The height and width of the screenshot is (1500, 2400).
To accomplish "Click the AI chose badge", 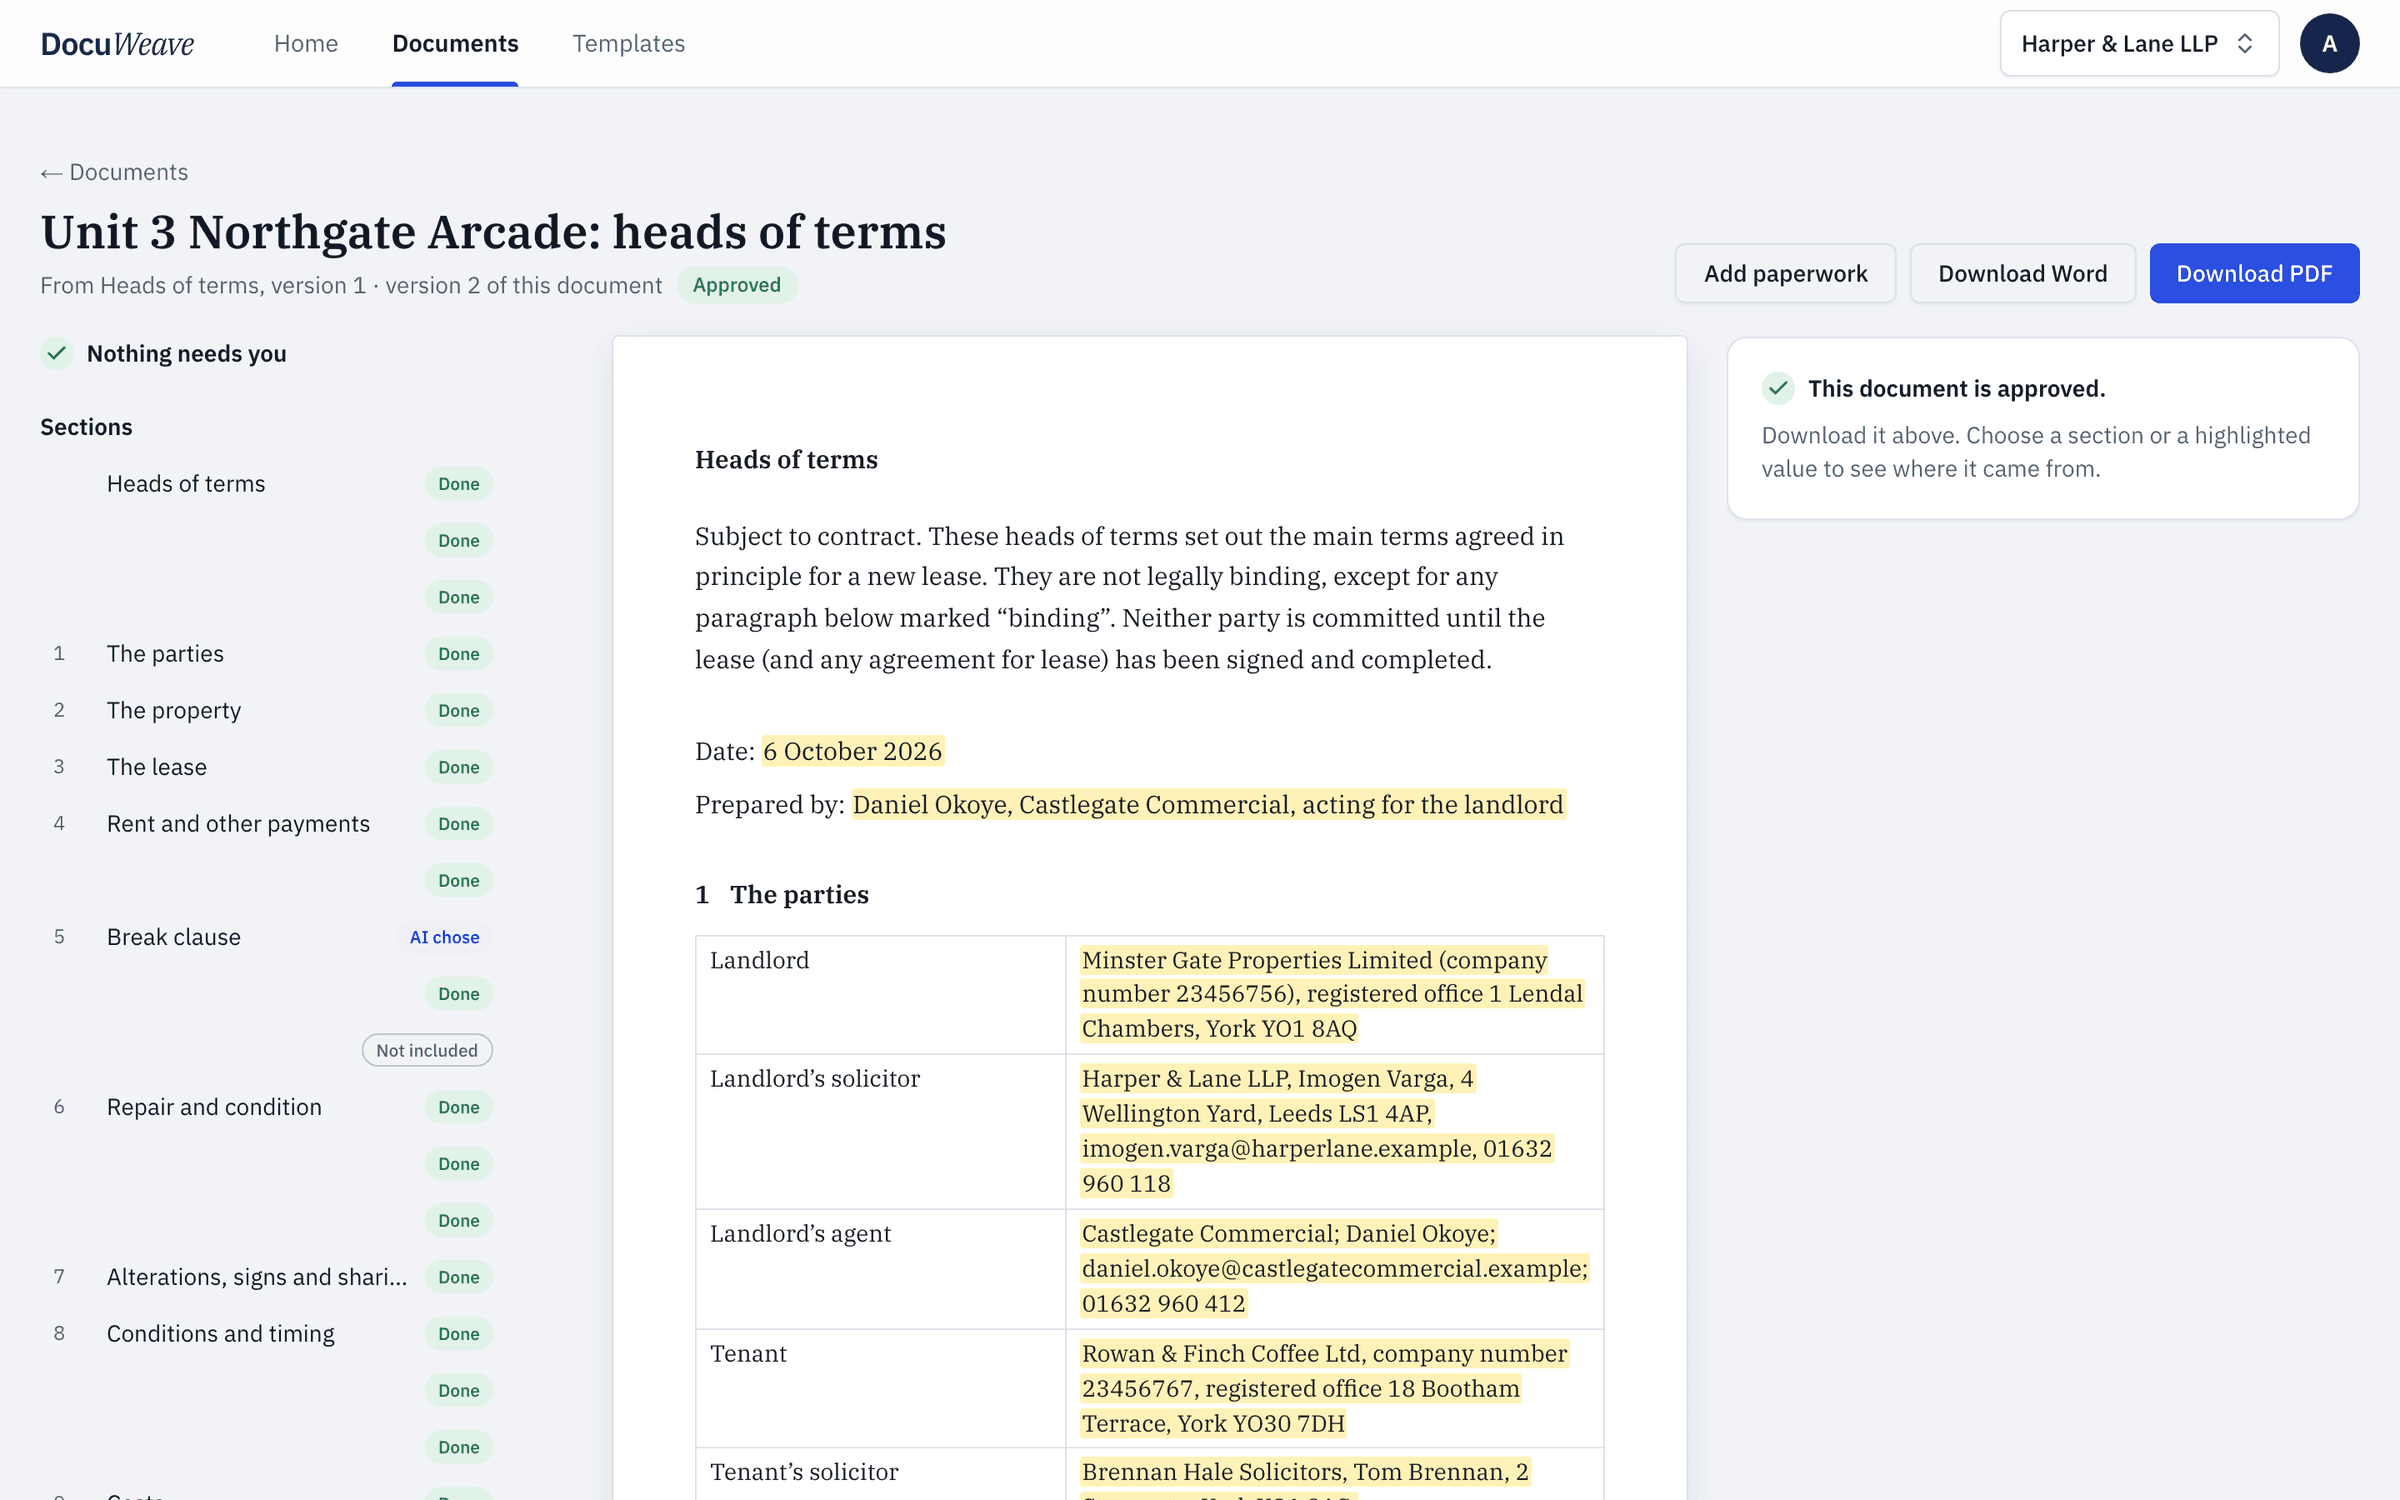I will click(x=444, y=937).
